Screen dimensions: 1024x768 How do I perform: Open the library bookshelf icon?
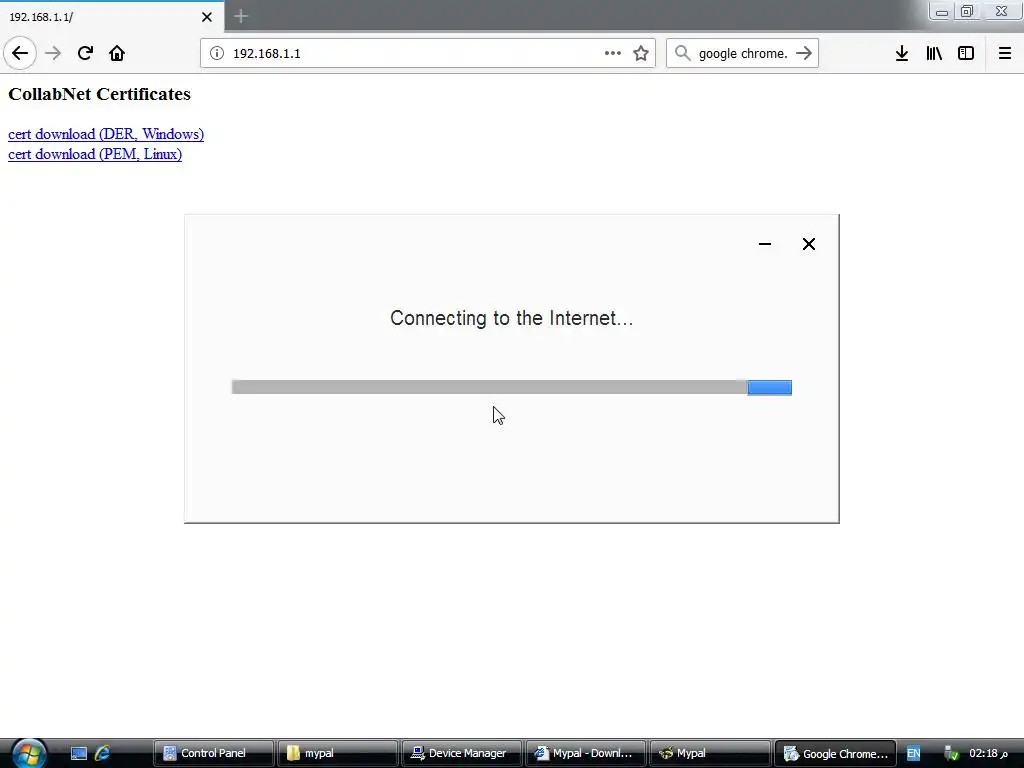[934, 53]
